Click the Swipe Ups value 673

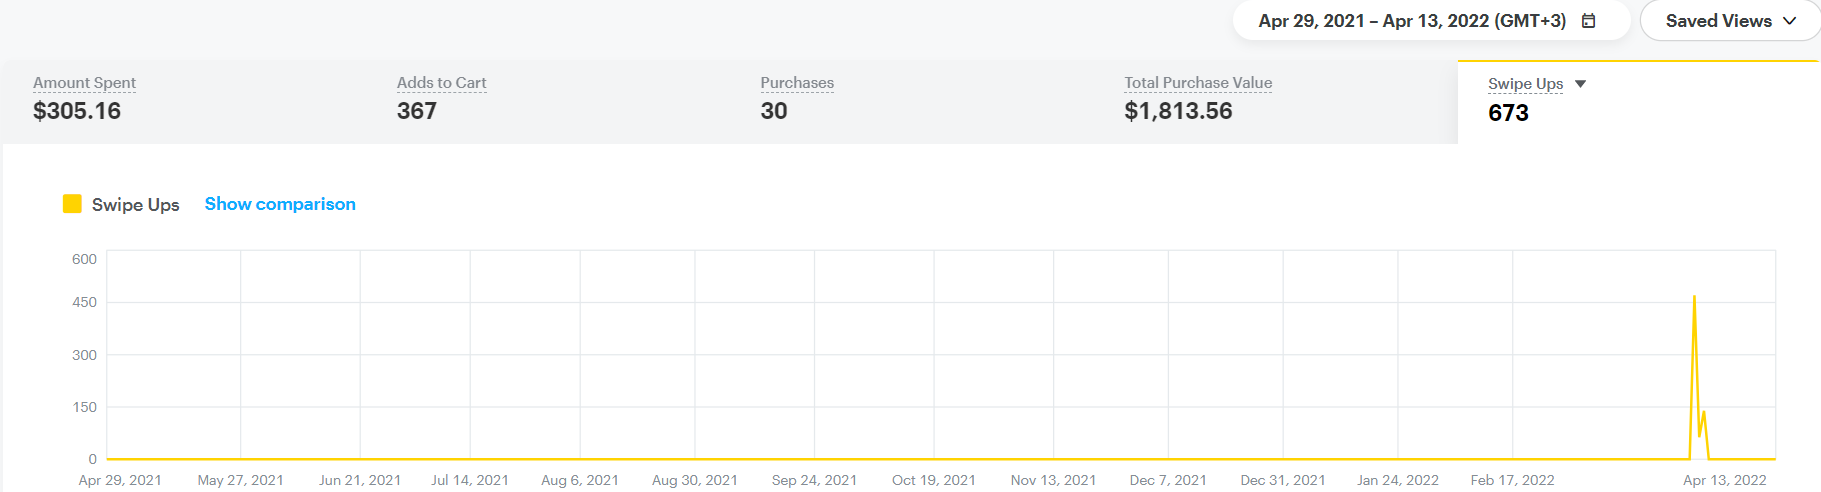pyautogui.click(x=1508, y=113)
